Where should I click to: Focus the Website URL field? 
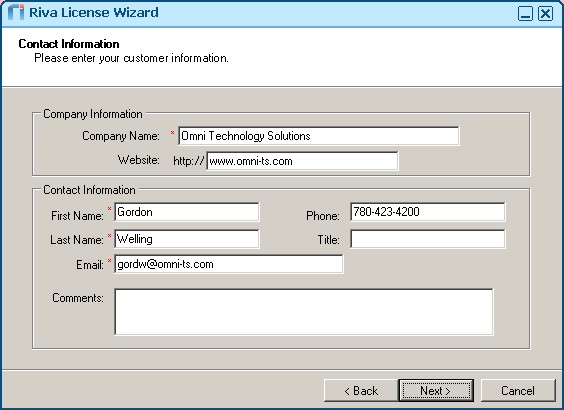pos(302,161)
